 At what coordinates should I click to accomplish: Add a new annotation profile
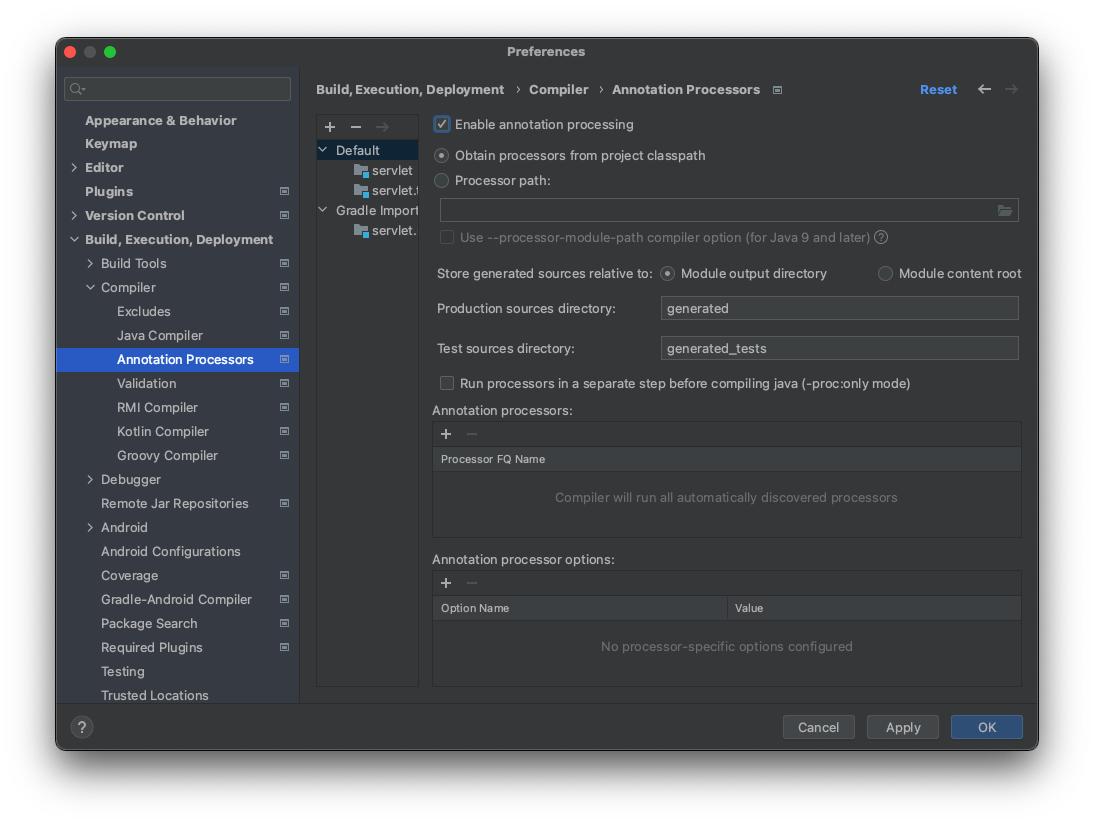(x=330, y=127)
